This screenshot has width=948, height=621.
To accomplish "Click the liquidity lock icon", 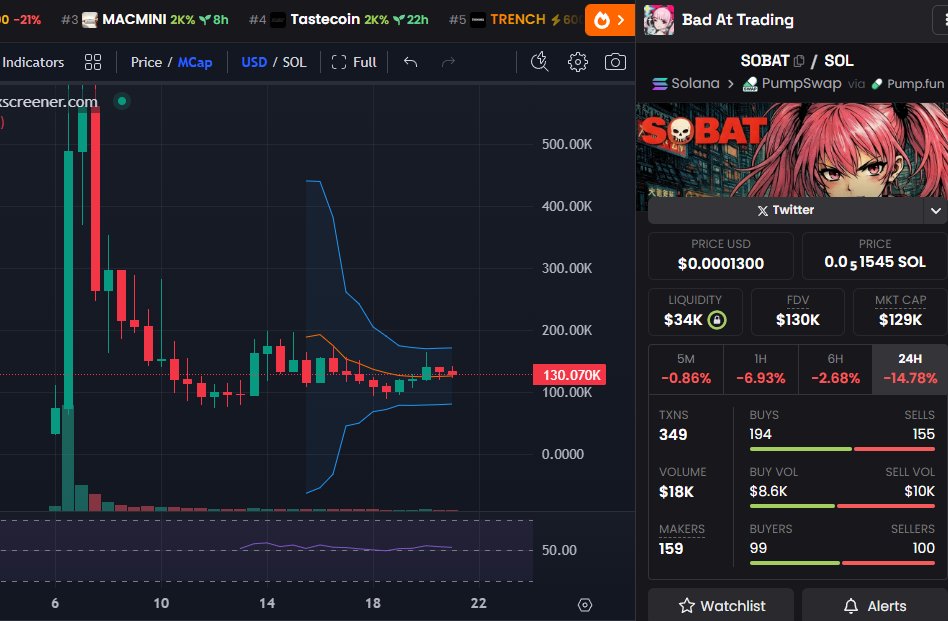I will pyautogui.click(x=716, y=320).
